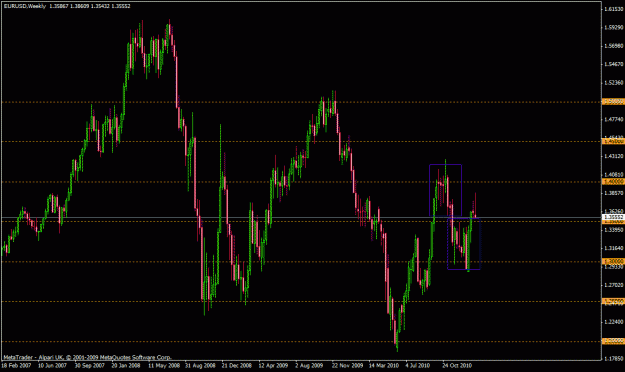
Task: Click the 1.38570 price axis label
Action: 614,193
